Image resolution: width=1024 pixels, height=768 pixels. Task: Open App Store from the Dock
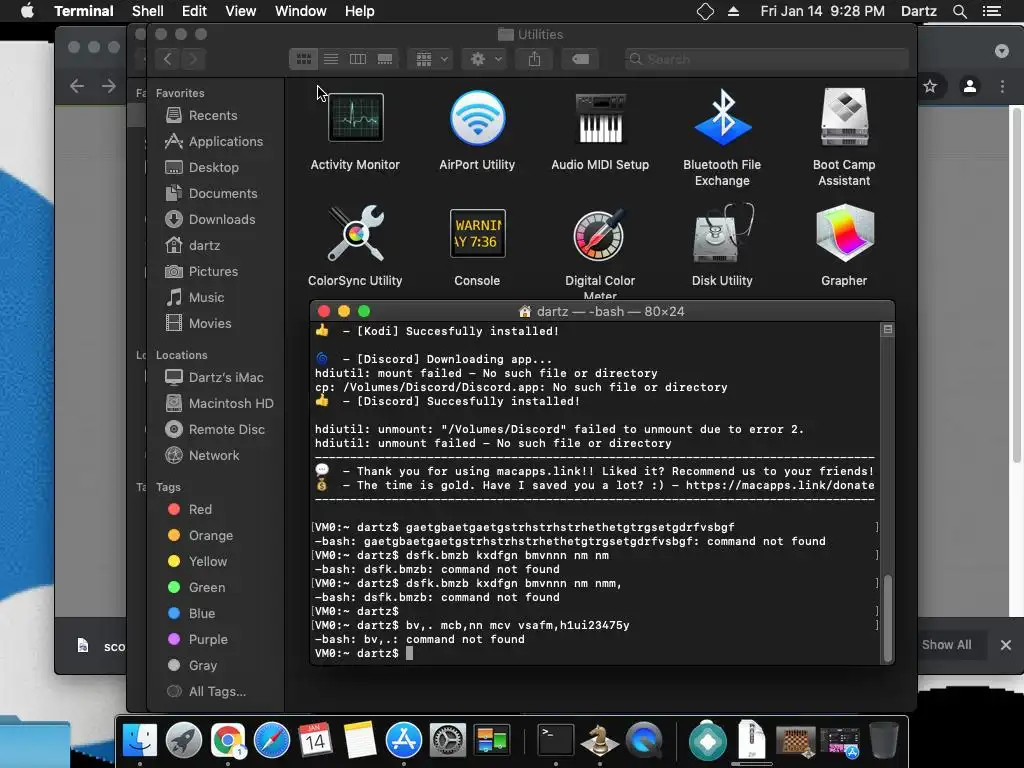(x=404, y=741)
